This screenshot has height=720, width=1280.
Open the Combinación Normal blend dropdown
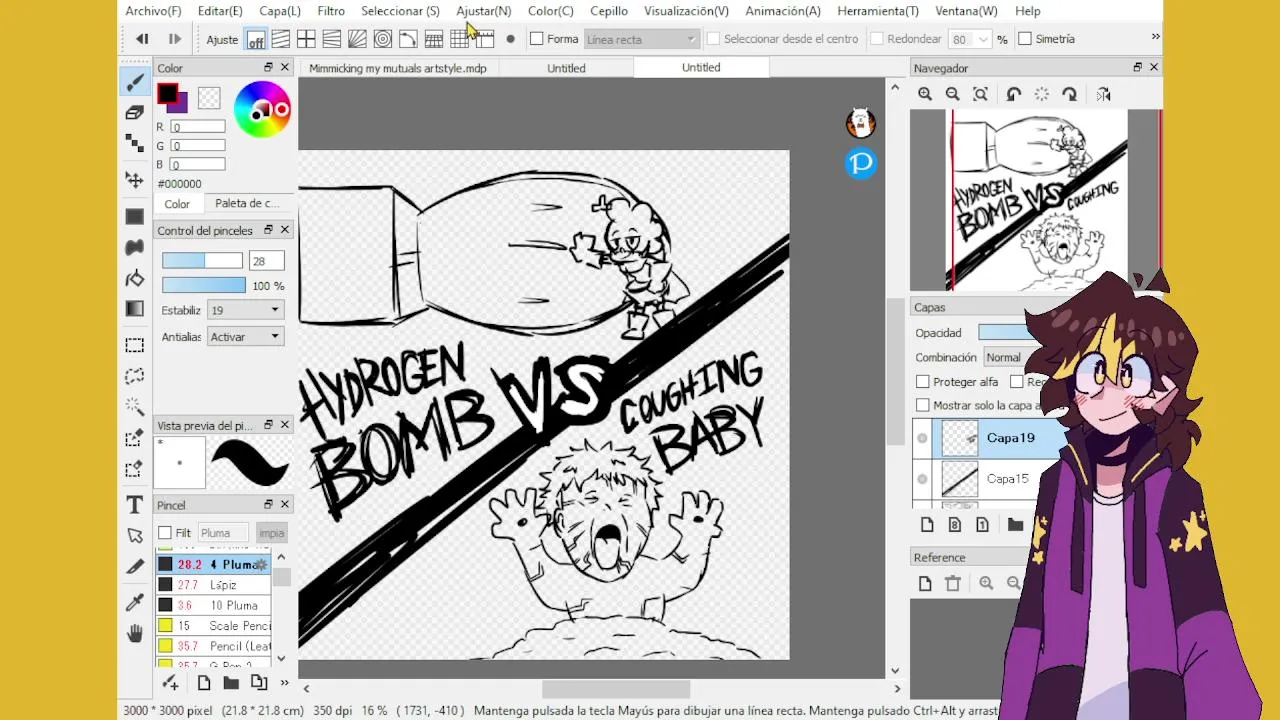[1006, 358]
